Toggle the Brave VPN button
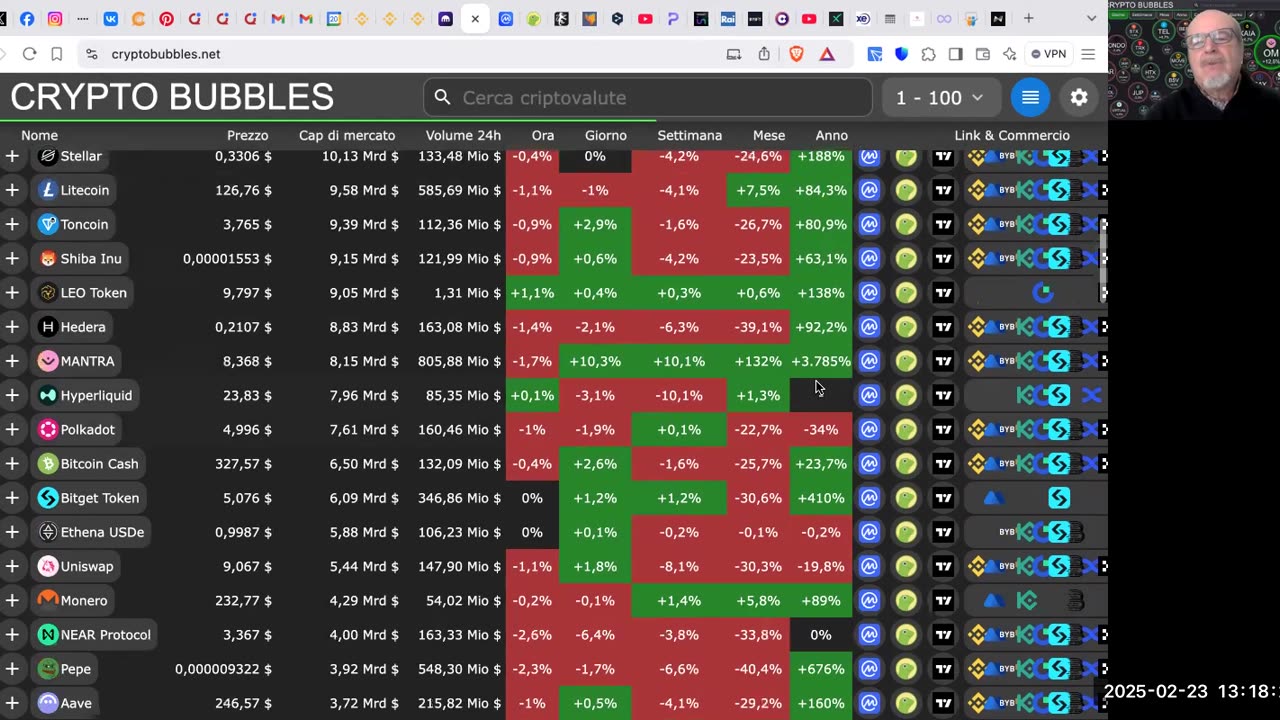 tap(1049, 54)
